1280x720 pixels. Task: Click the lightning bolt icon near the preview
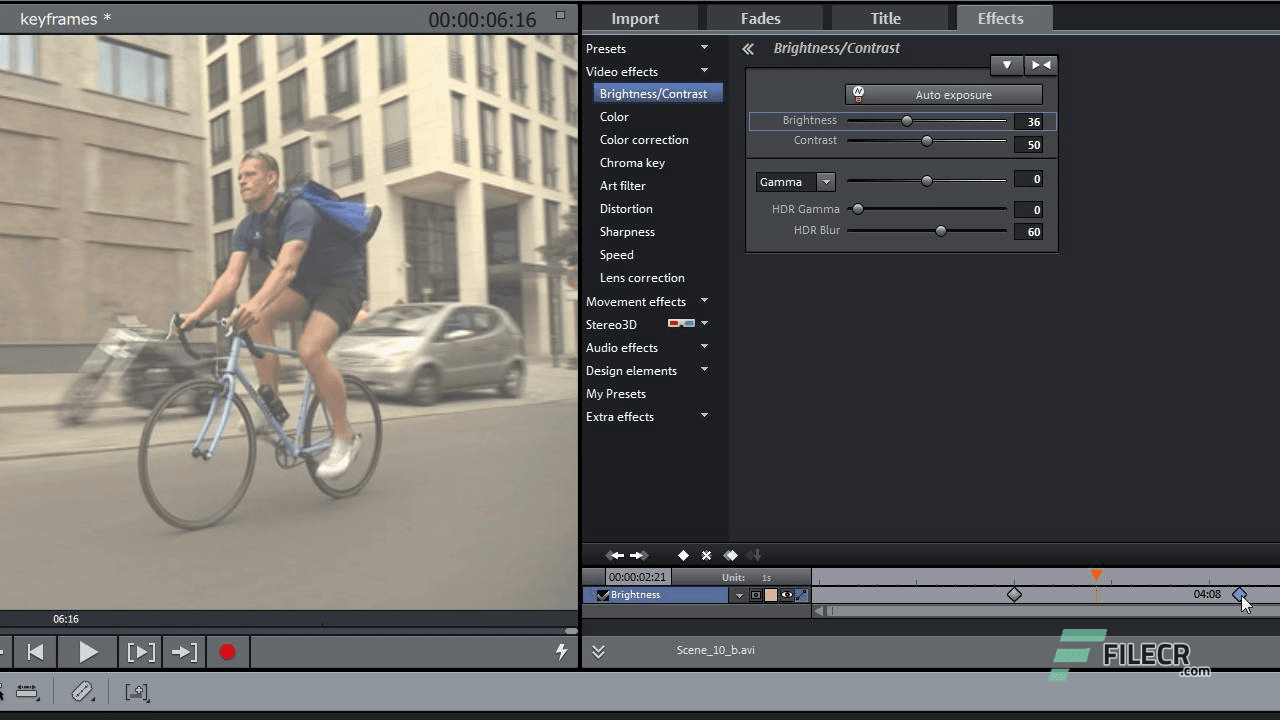(x=561, y=651)
